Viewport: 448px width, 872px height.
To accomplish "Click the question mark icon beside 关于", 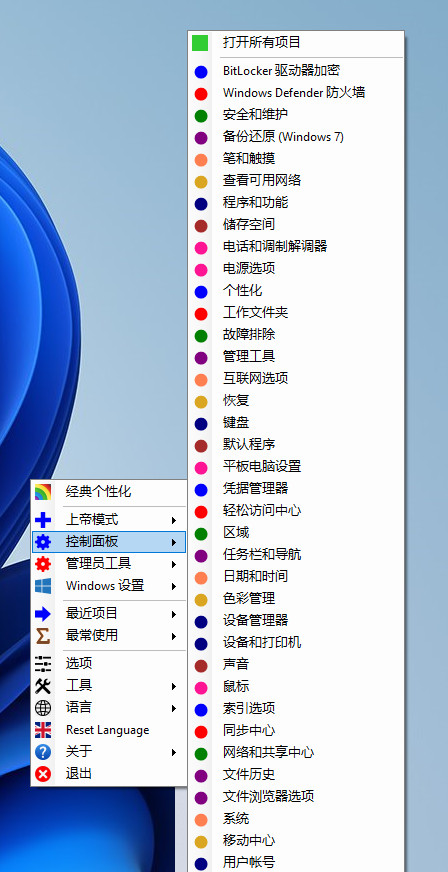I will [43, 752].
